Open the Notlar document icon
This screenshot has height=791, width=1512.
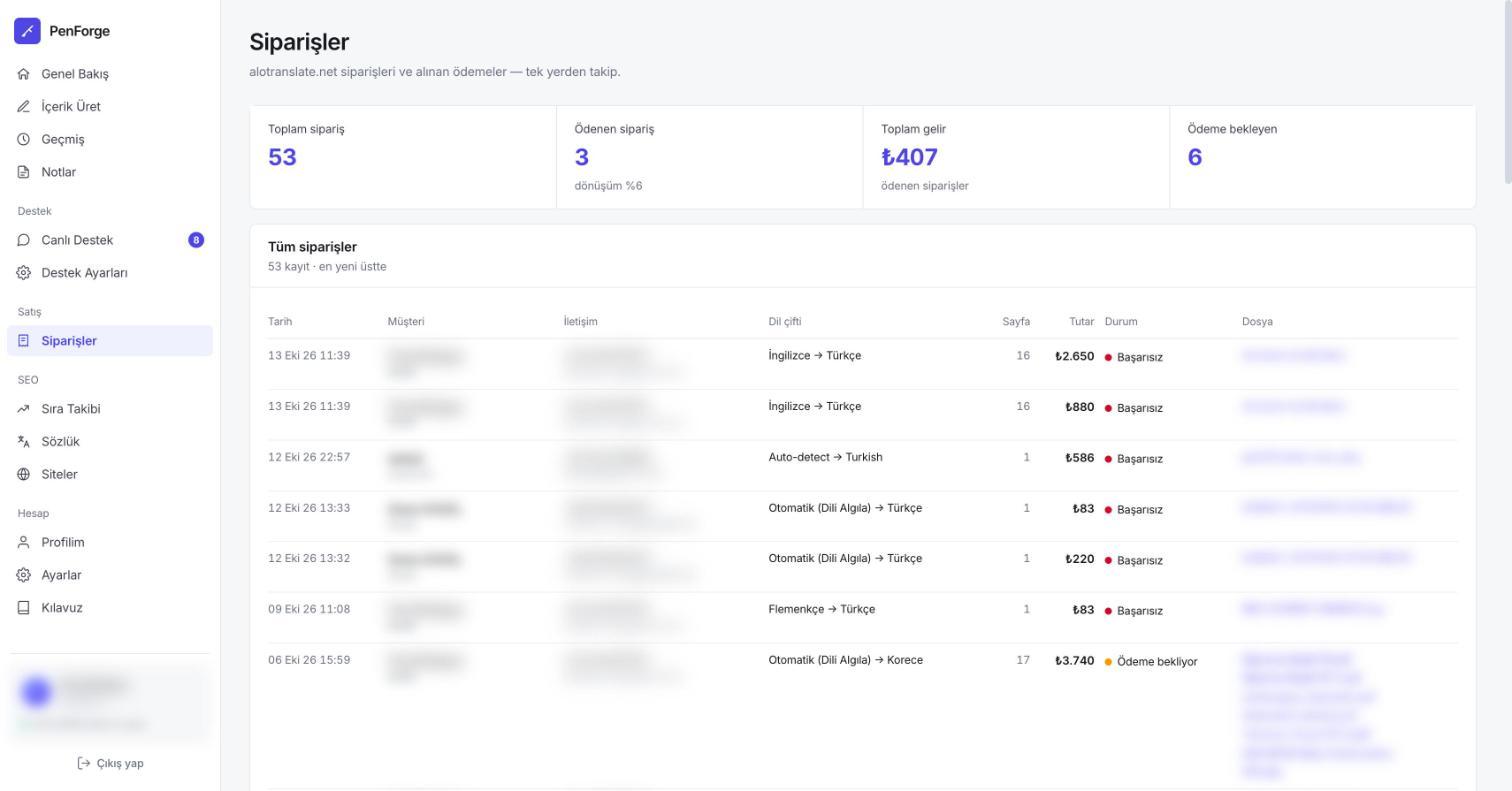pyautogui.click(x=24, y=172)
